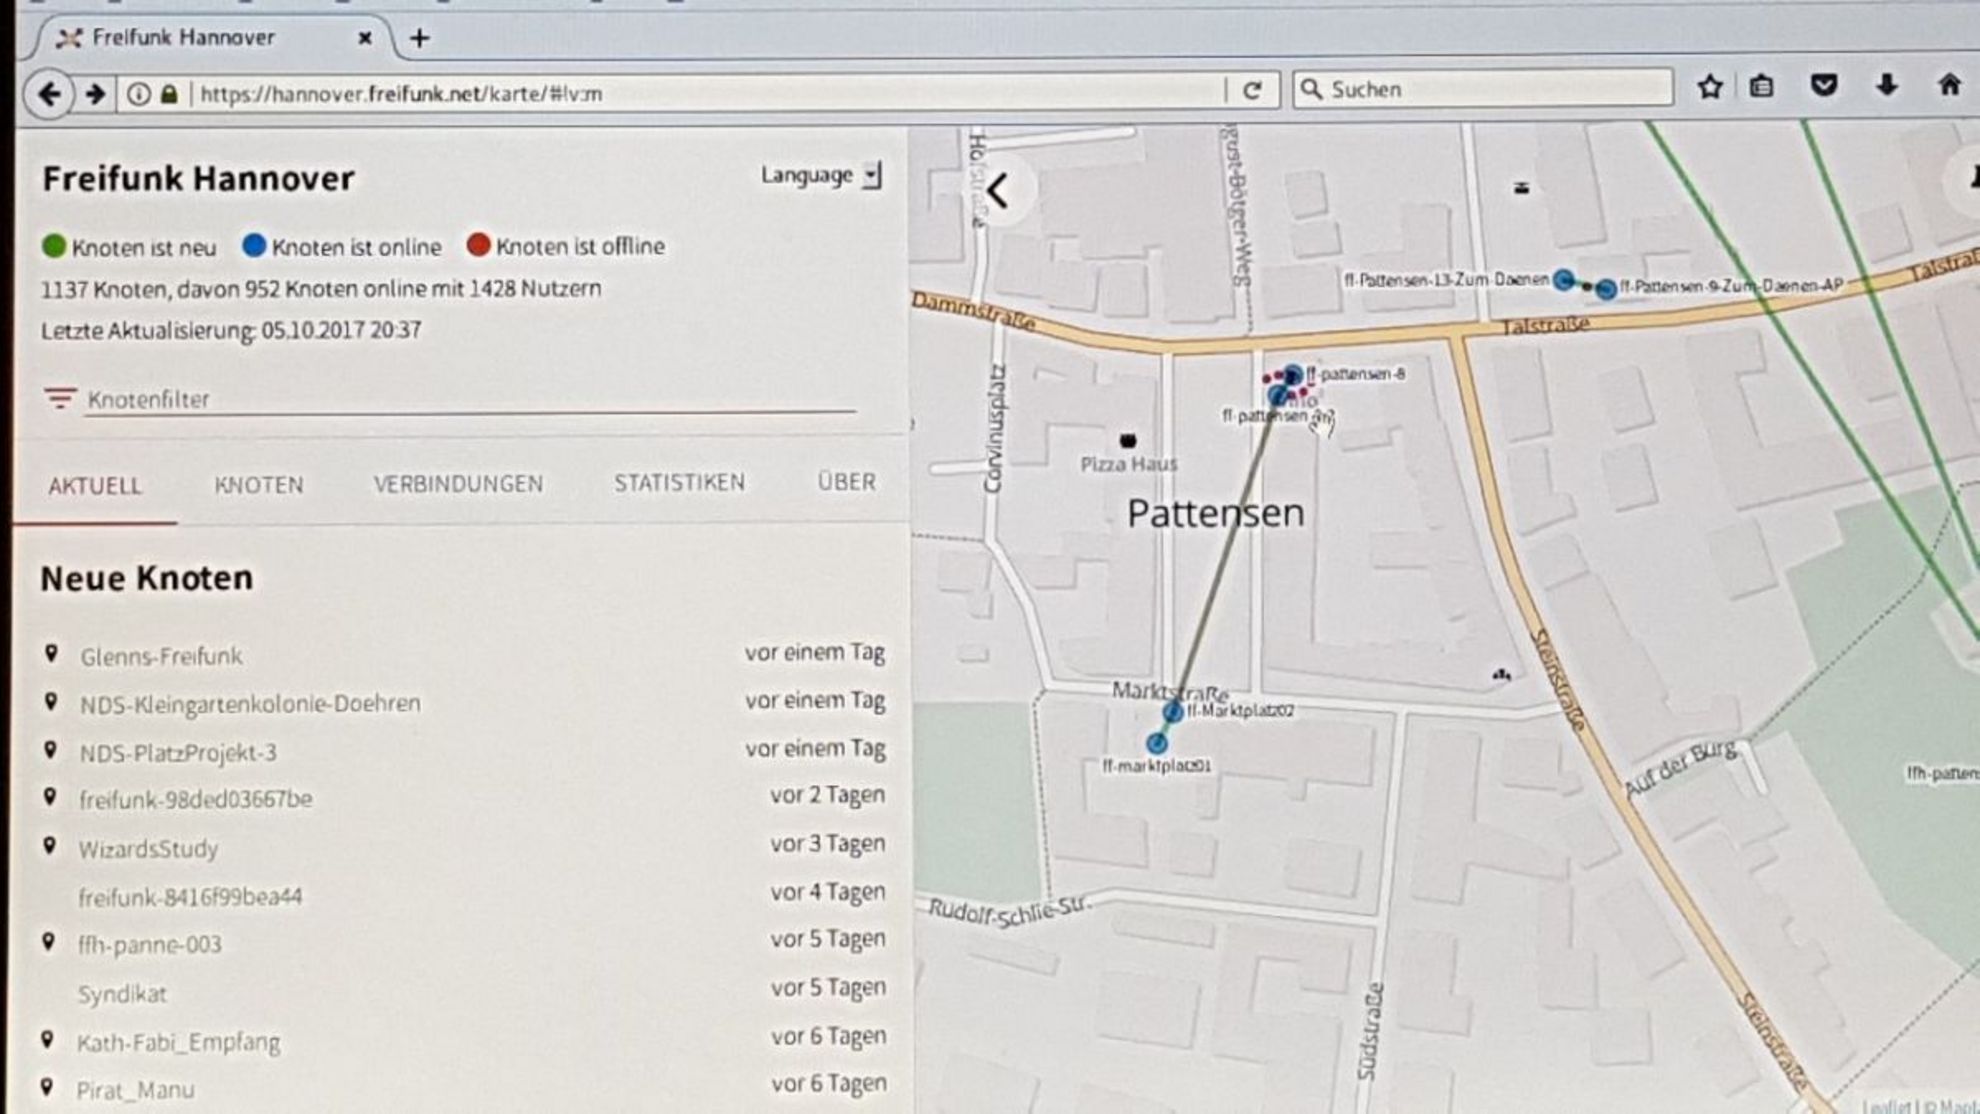Collapse the sidebar with chevron button

tap(997, 190)
